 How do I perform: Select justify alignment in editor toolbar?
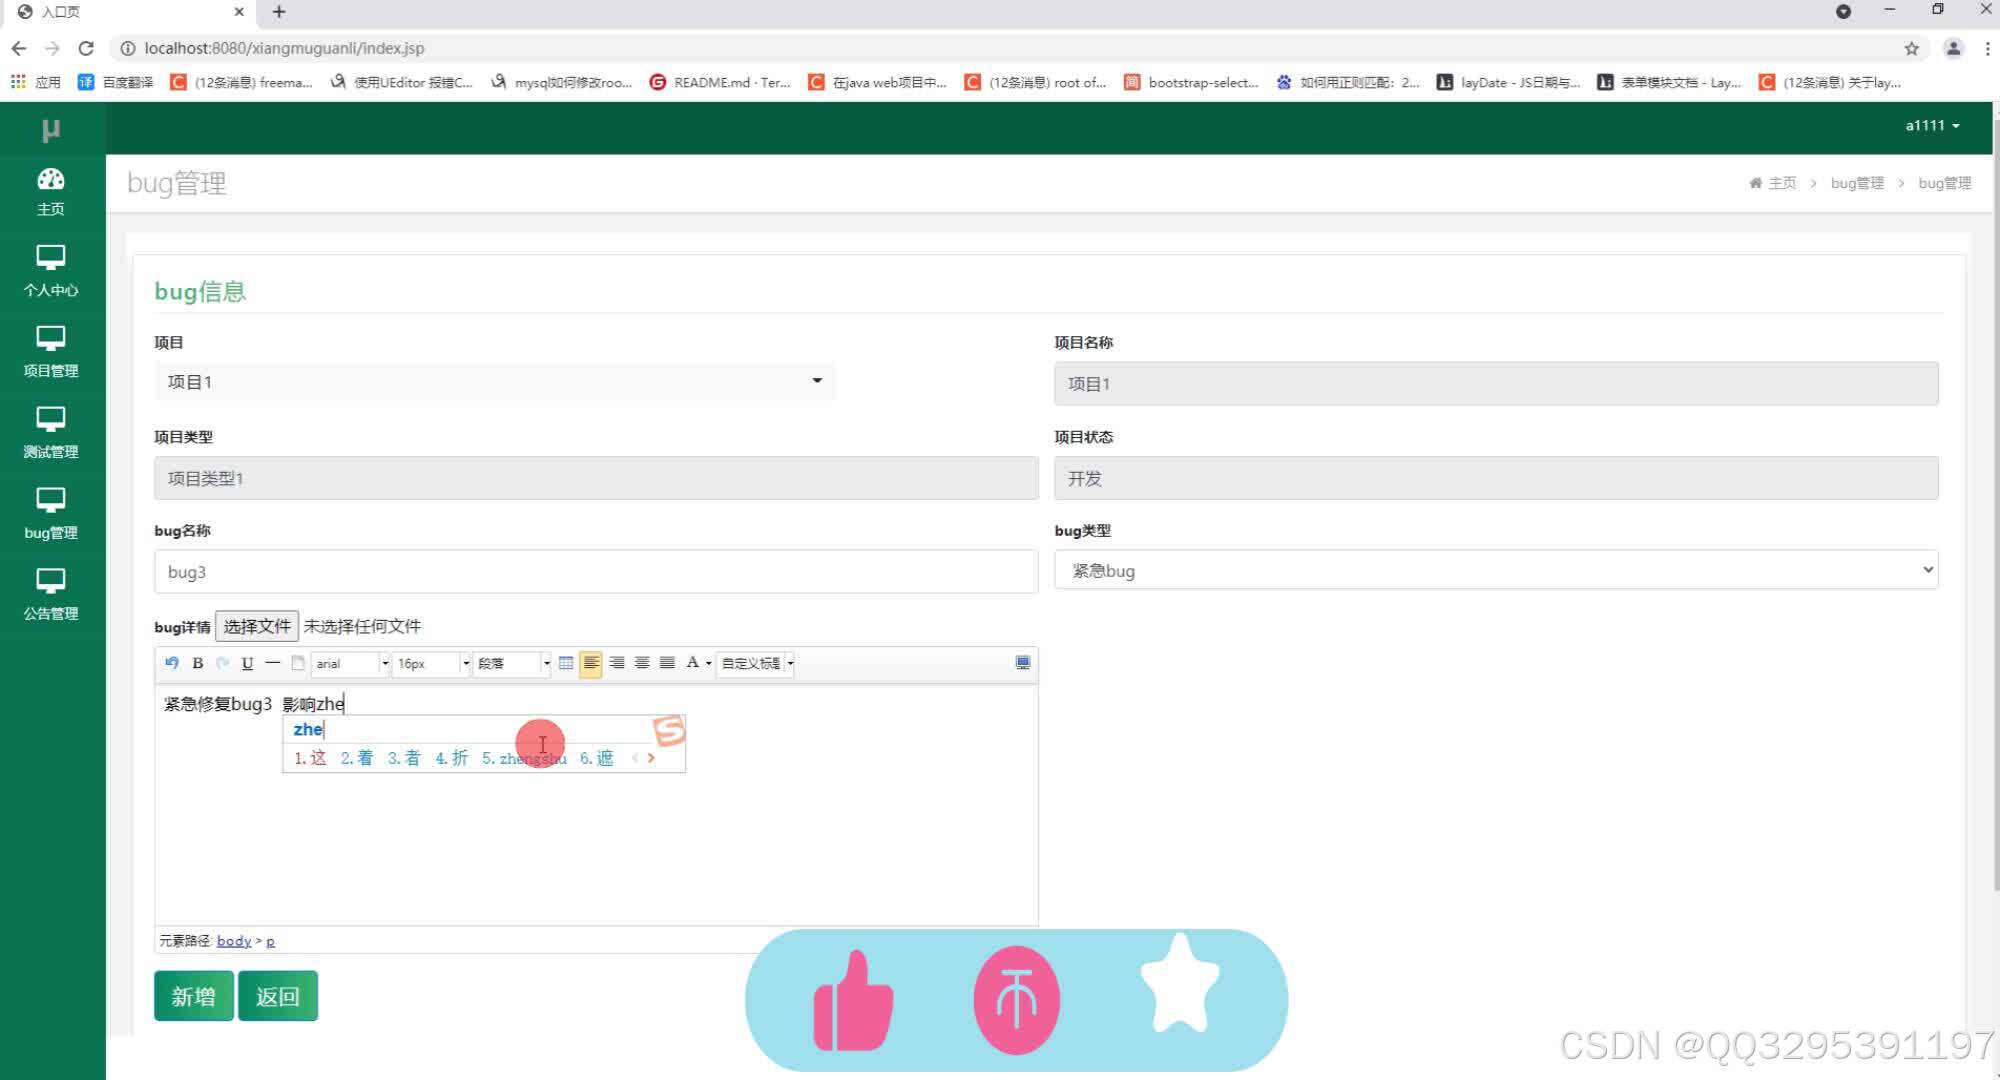point(667,663)
